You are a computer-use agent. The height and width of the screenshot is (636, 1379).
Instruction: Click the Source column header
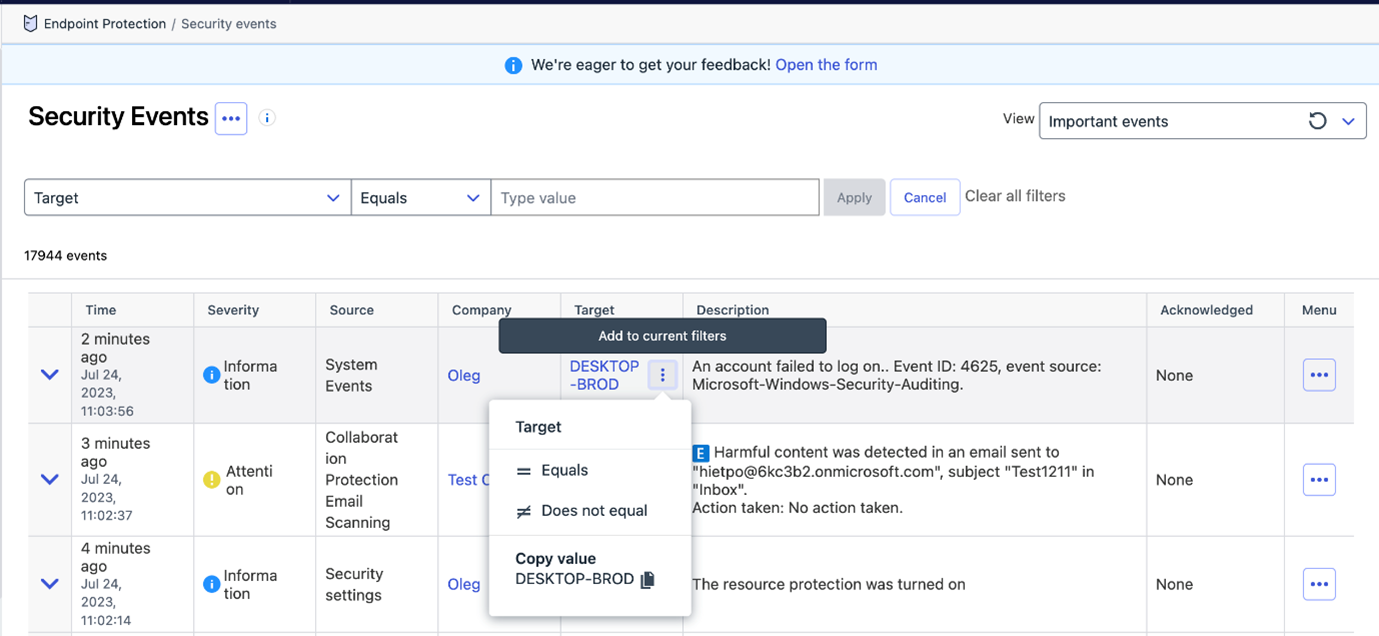[x=352, y=310]
